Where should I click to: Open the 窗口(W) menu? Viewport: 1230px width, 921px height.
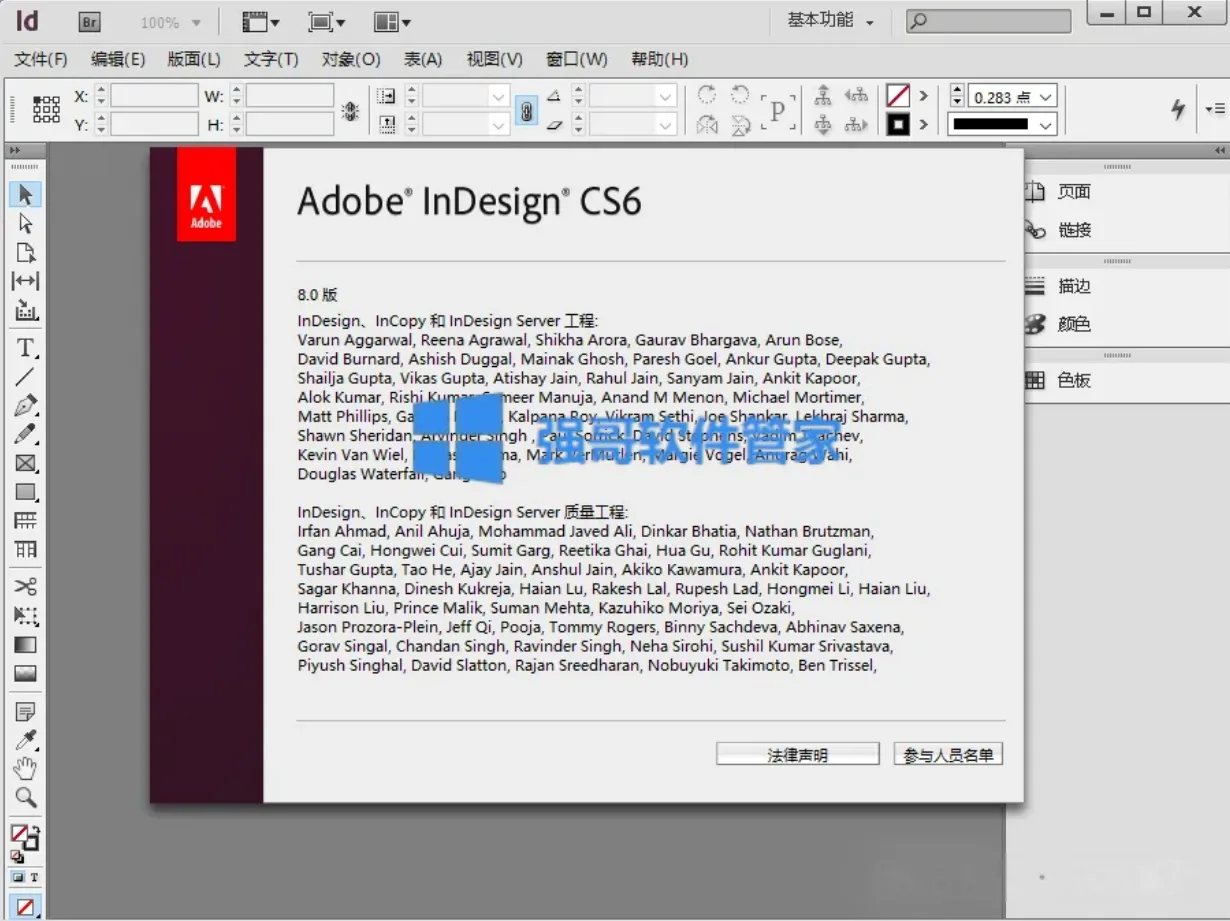(x=577, y=59)
